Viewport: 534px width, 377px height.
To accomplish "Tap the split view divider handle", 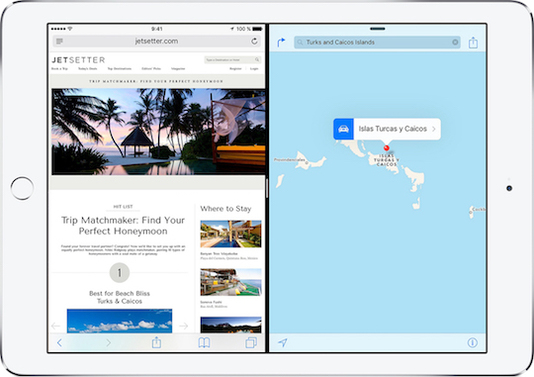I will pos(267,188).
